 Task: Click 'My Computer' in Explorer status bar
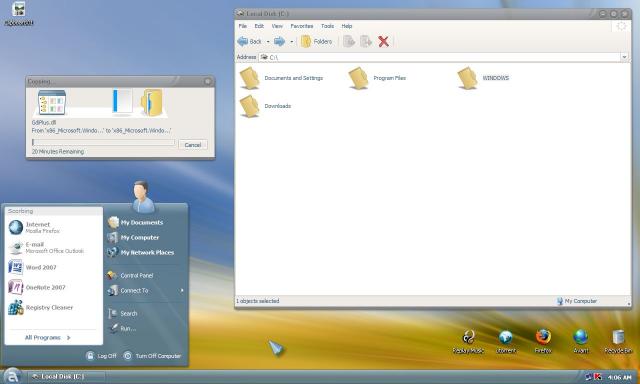click(x=577, y=301)
